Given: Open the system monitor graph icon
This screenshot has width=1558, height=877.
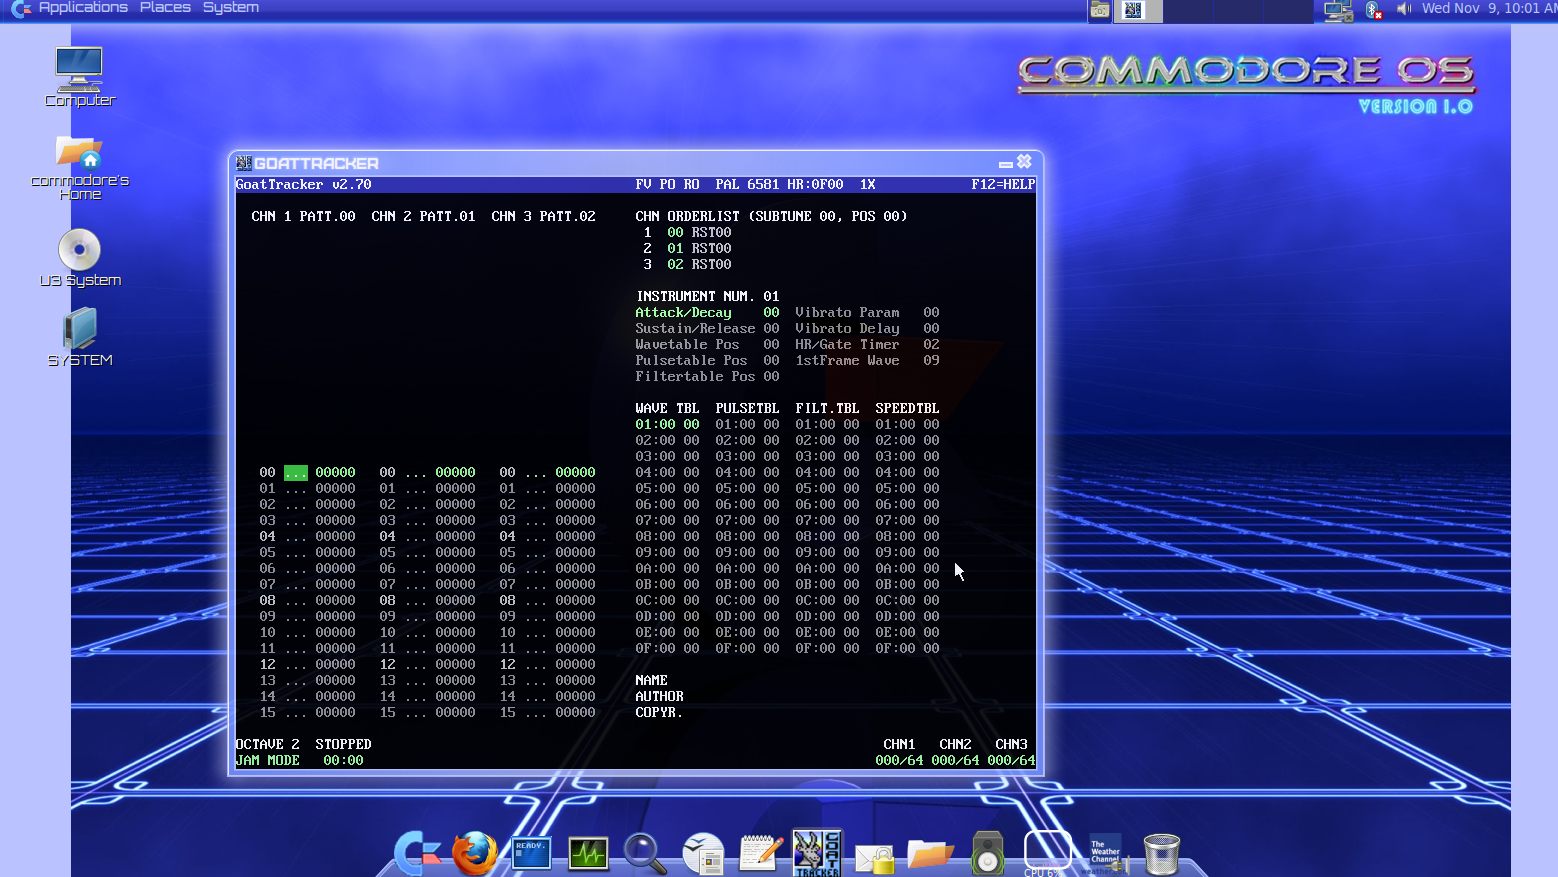Looking at the screenshot, I should coord(588,852).
